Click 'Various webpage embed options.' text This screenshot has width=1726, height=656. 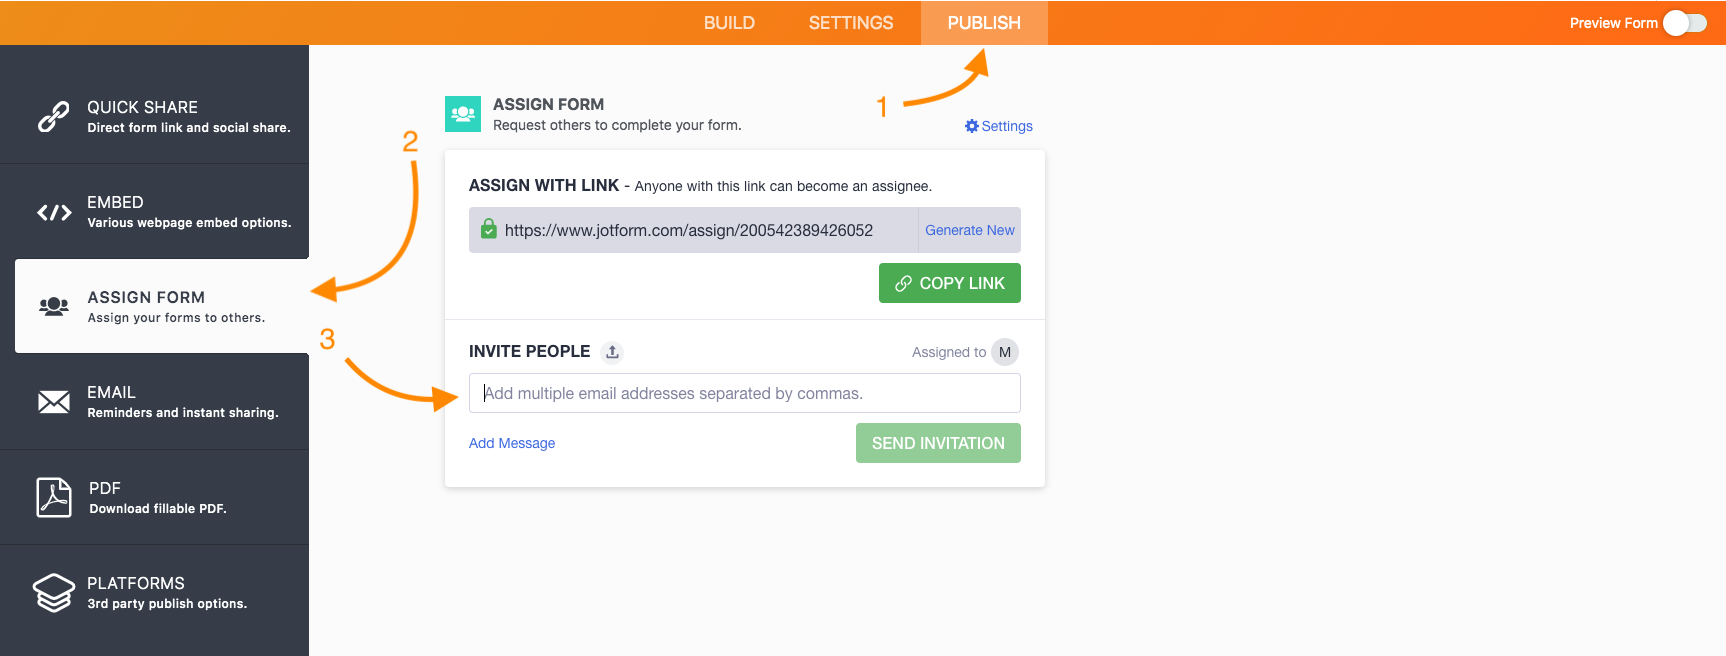(x=189, y=223)
